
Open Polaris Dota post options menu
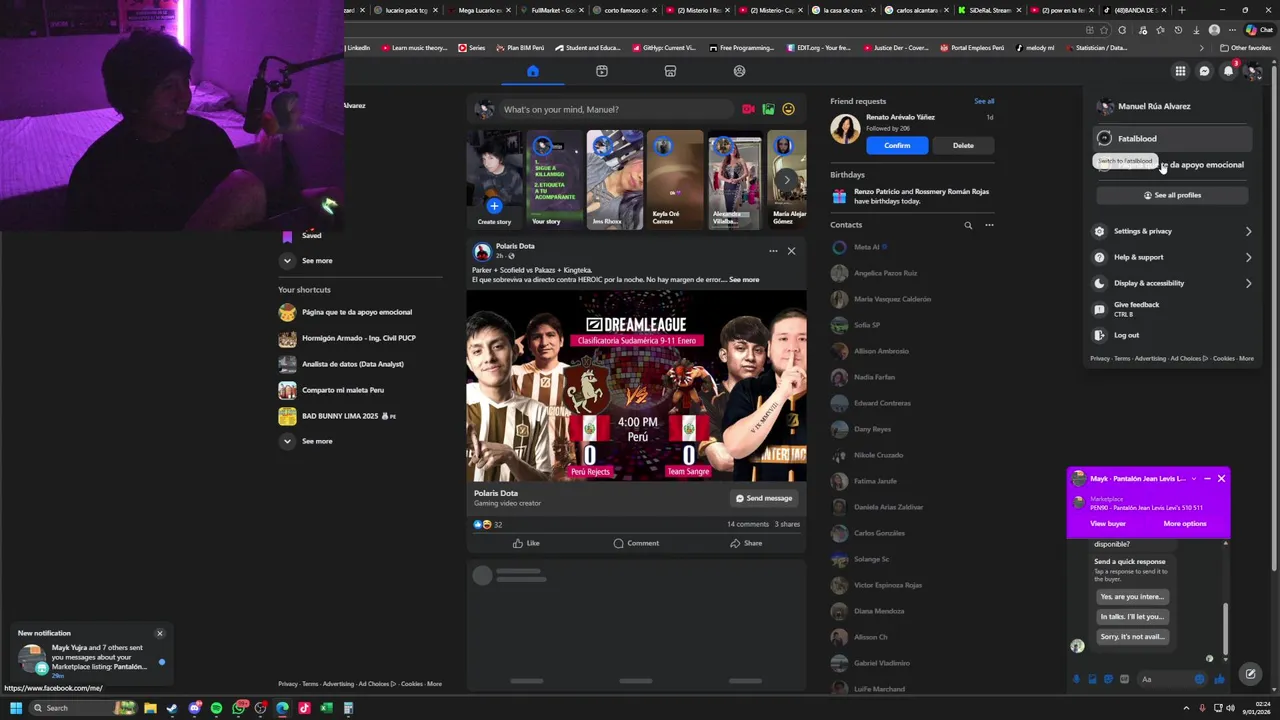pos(773,251)
